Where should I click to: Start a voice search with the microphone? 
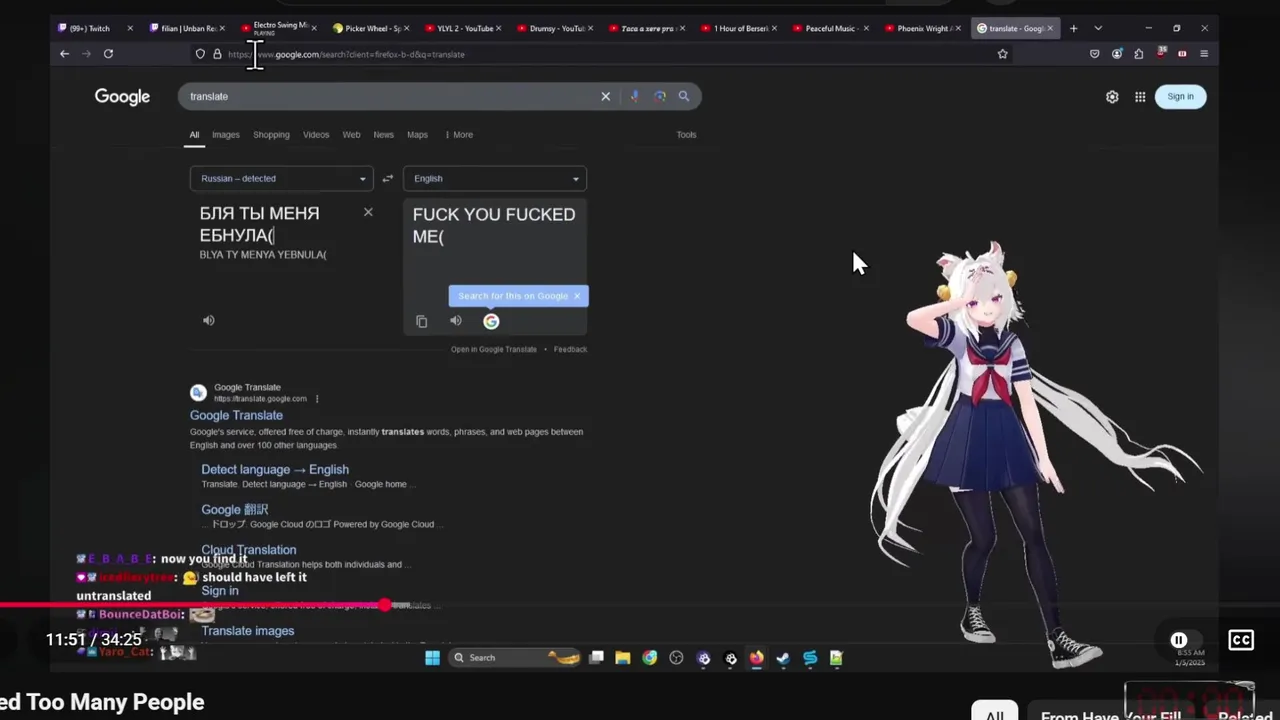coord(634,96)
